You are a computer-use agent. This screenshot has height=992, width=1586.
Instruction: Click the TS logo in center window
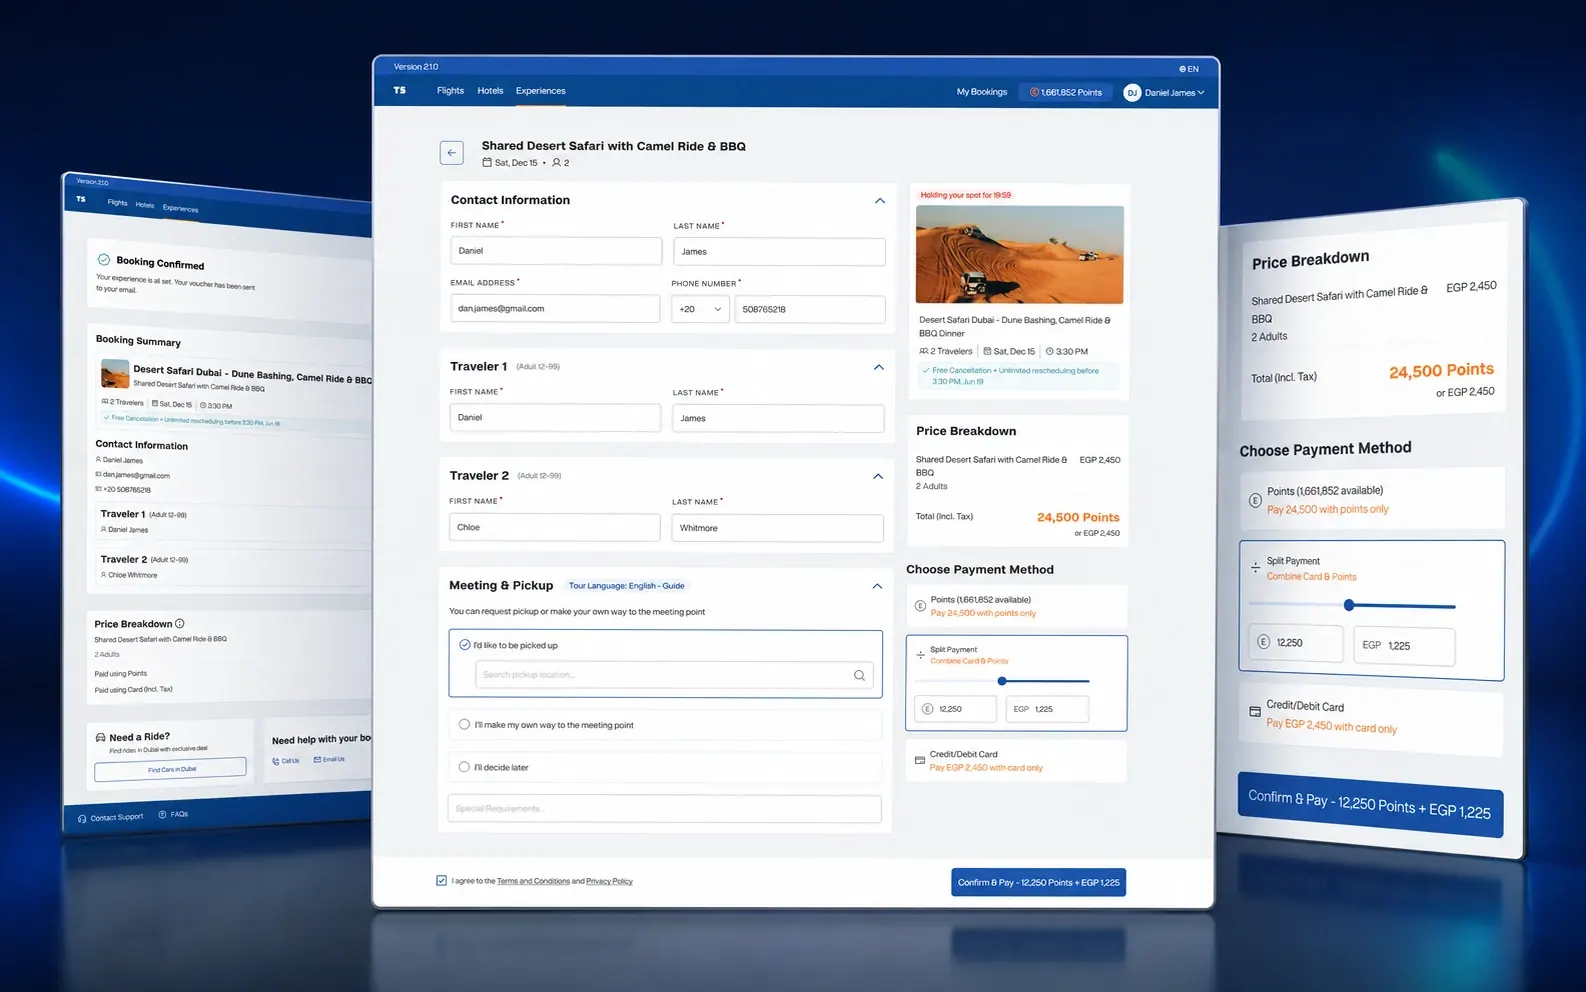400,90
